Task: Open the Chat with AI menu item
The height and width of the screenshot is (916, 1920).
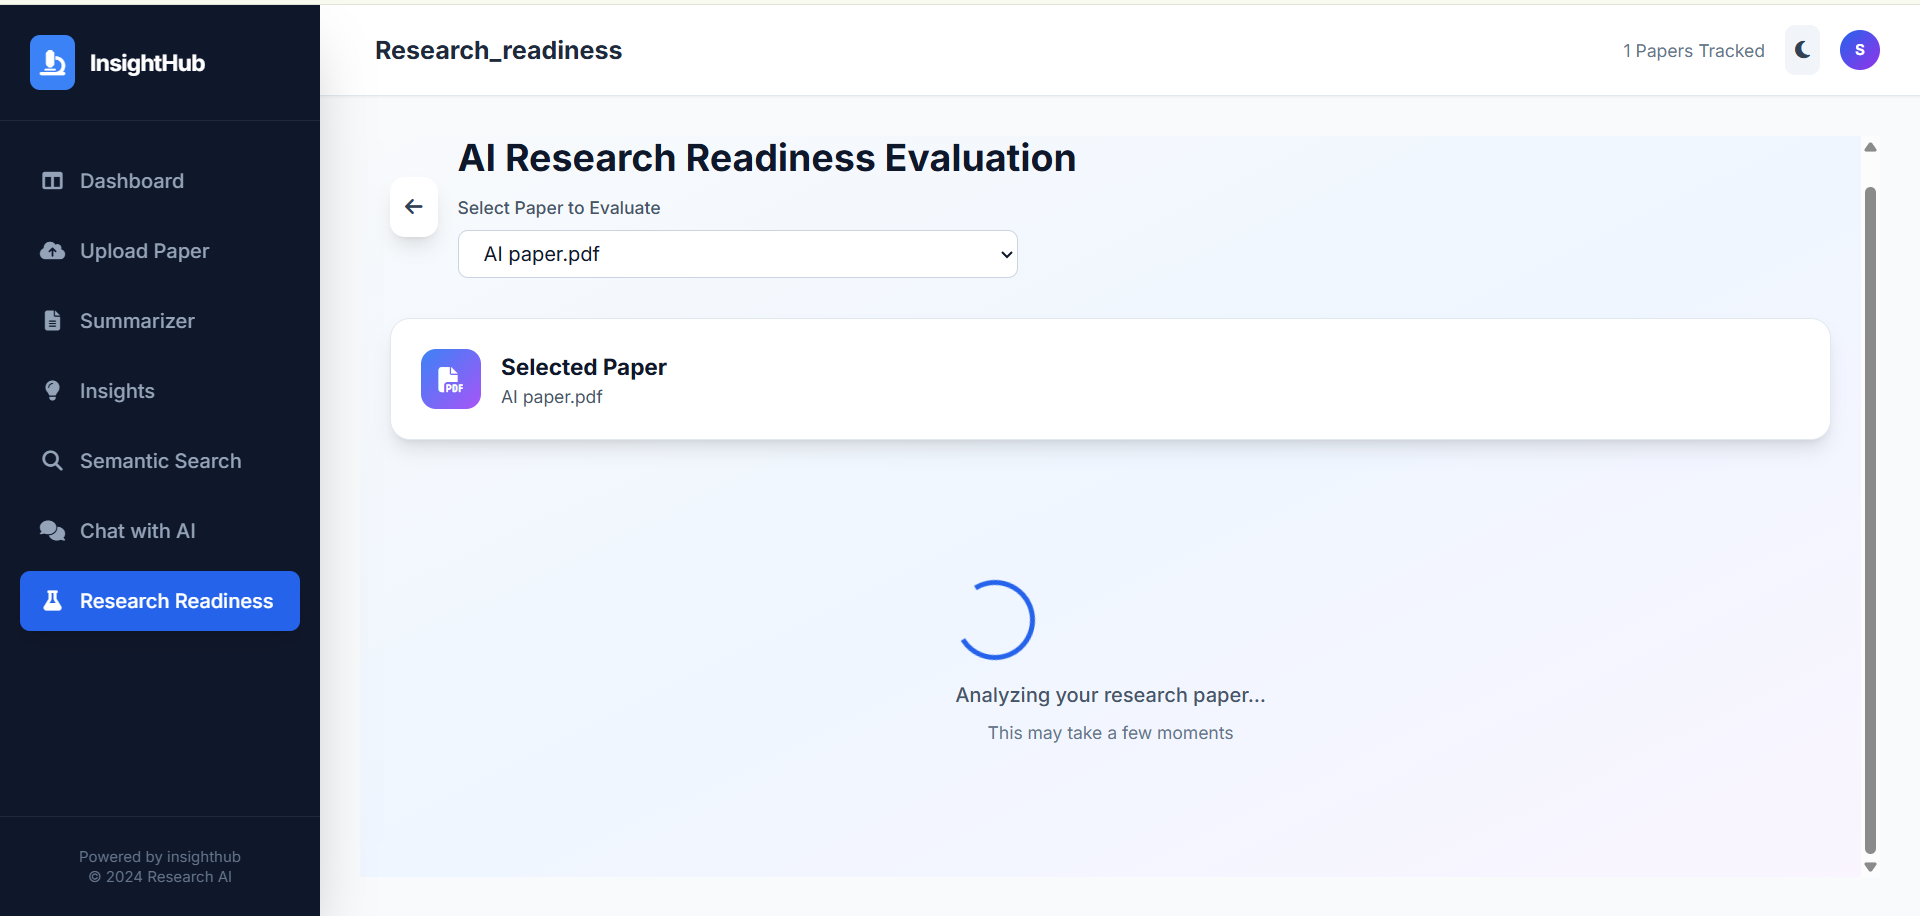Action: [160, 531]
